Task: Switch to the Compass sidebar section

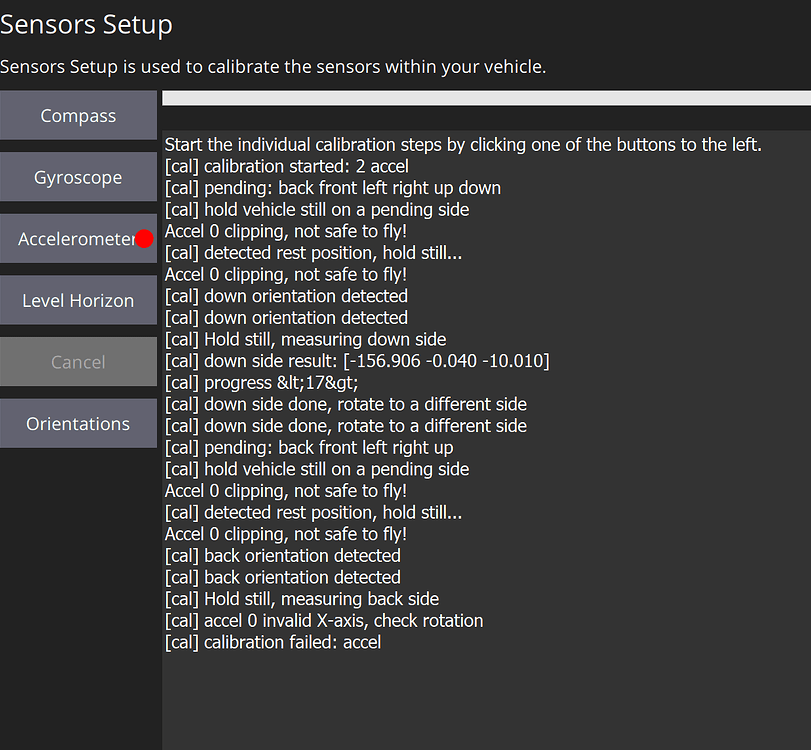Action: [78, 115]
